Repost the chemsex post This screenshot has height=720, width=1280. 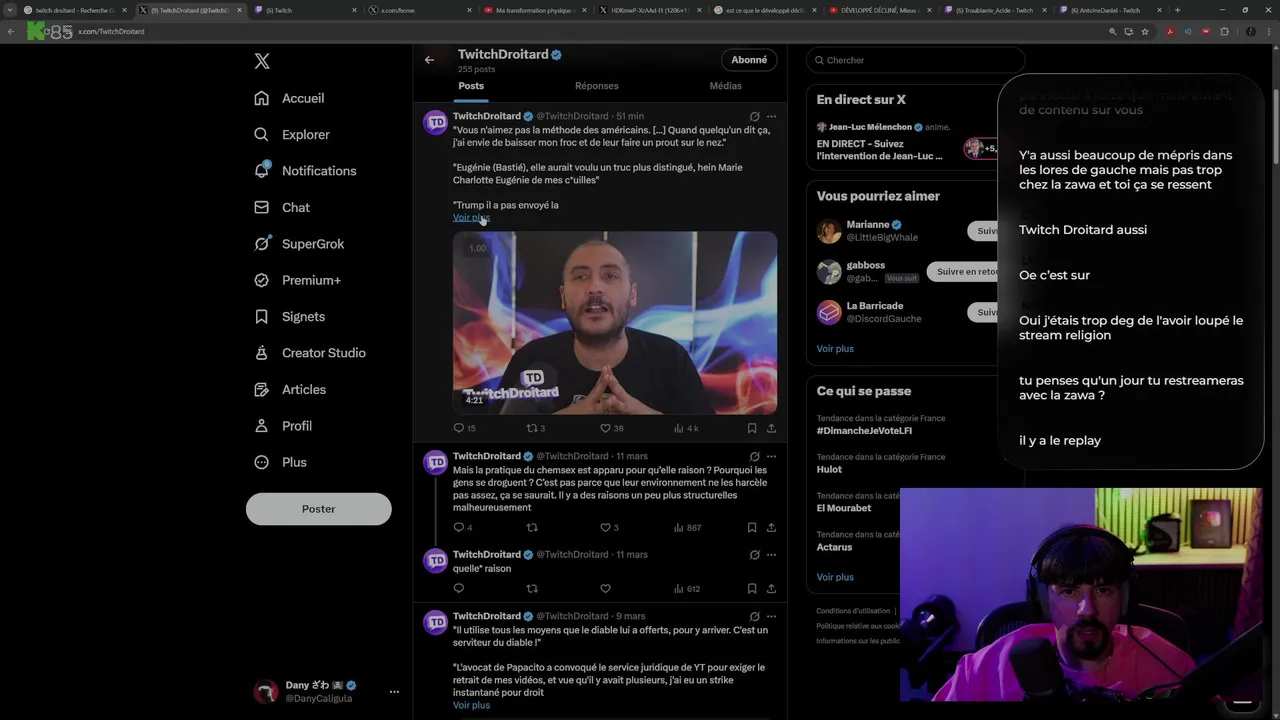click(x=532, y=528)
